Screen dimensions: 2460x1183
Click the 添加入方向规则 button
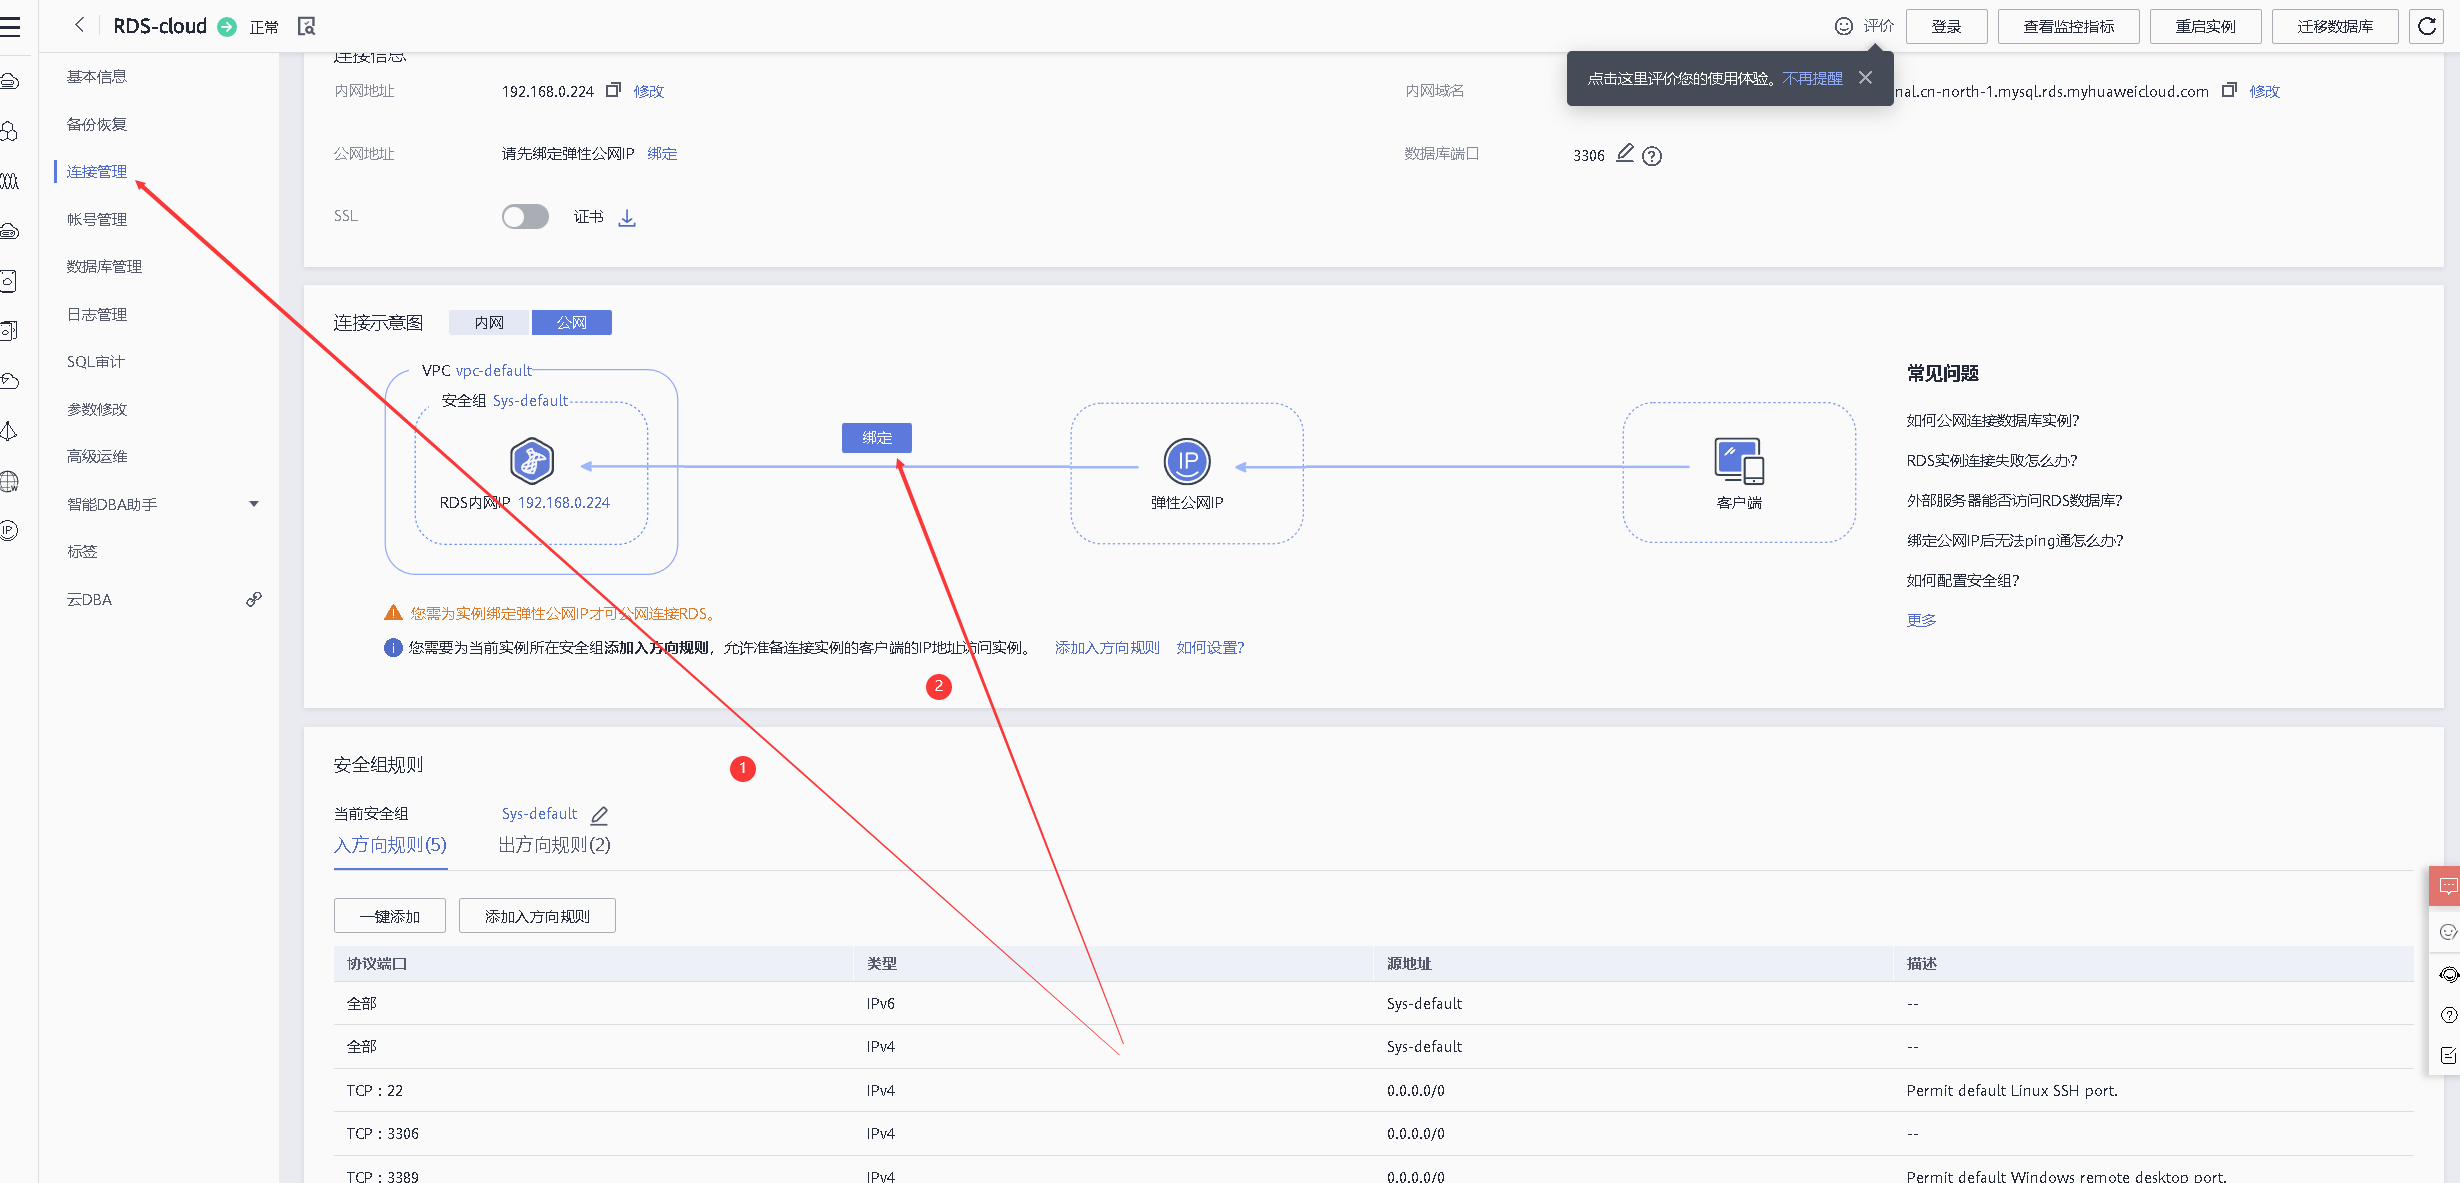tap(537, 916)
